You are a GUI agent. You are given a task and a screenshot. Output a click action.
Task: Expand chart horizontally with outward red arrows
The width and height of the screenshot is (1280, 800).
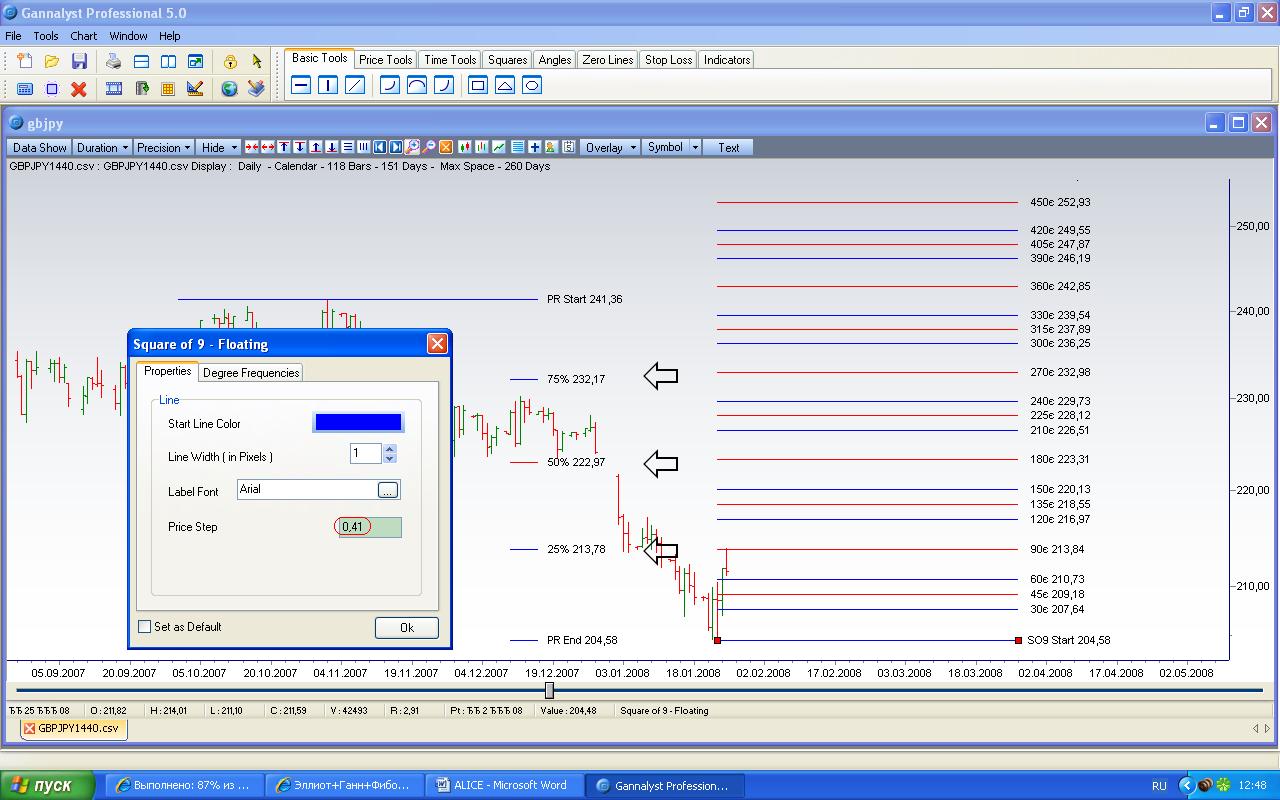tap(268, 147)
